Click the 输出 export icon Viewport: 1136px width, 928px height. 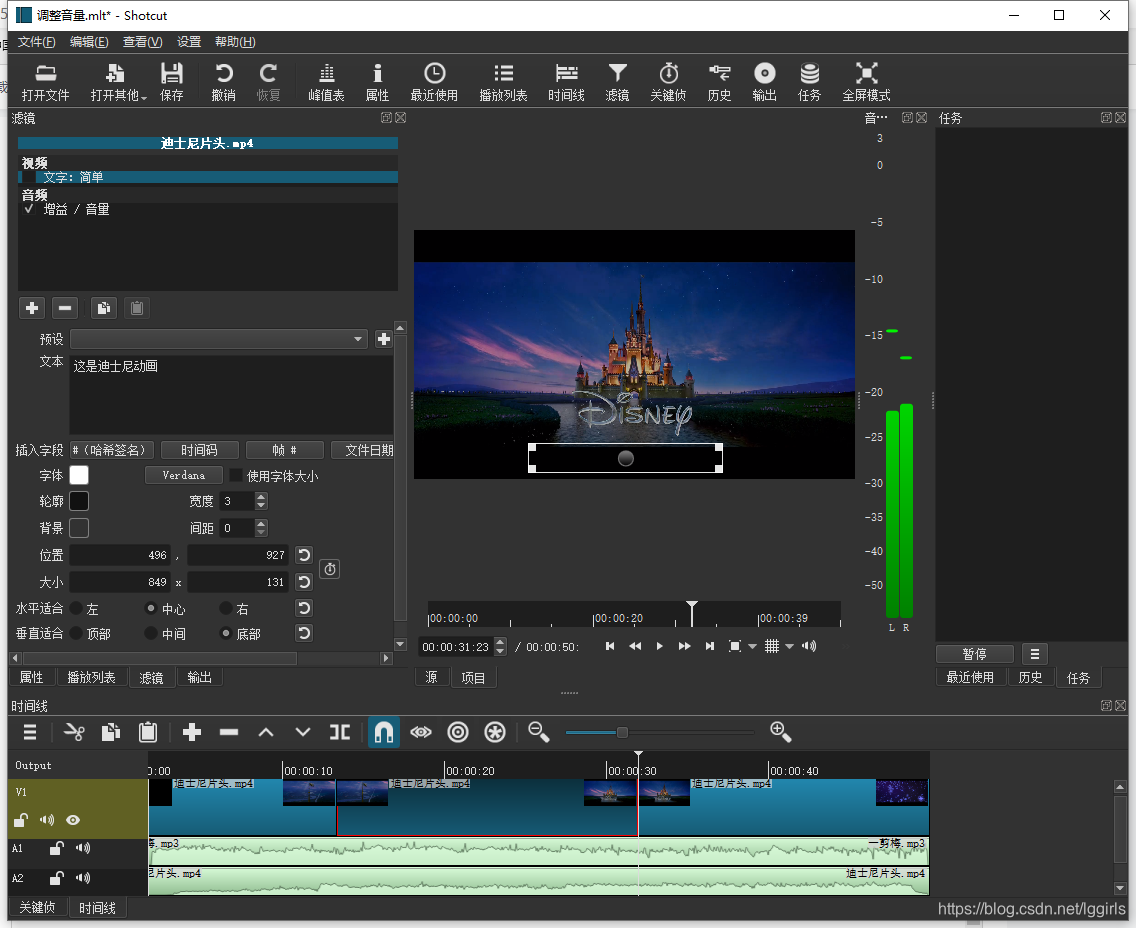(x=764, y=82)
